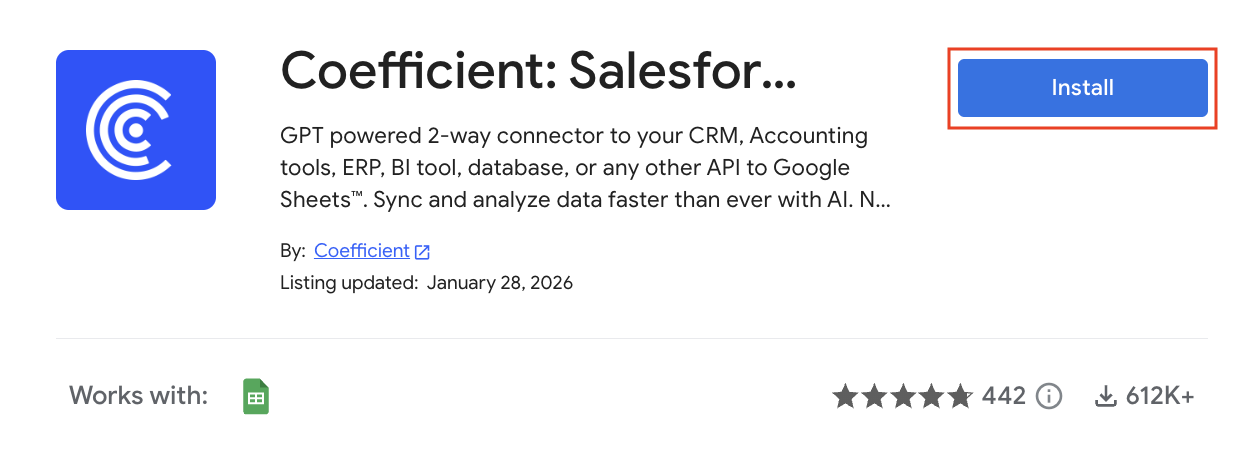Click the fourth rating star
This screenshot has width=1258, height=476.
(x=931, y=397)
